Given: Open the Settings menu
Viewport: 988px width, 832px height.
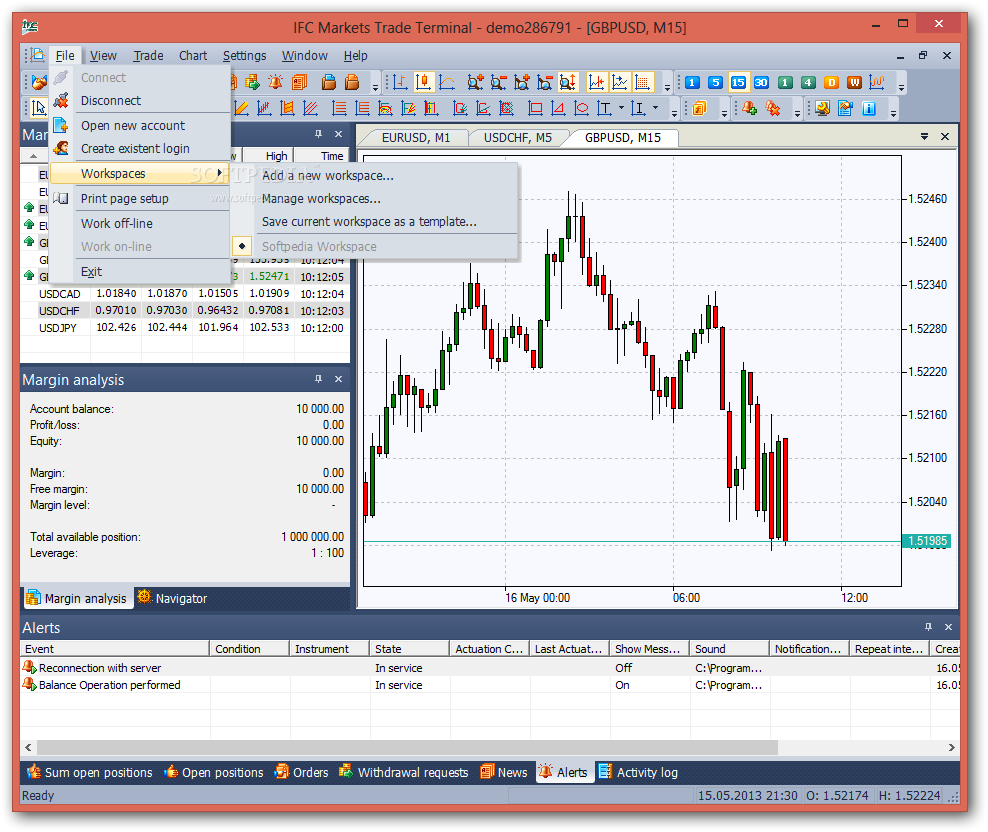Looking at the screenshot, I should point(244,55).
